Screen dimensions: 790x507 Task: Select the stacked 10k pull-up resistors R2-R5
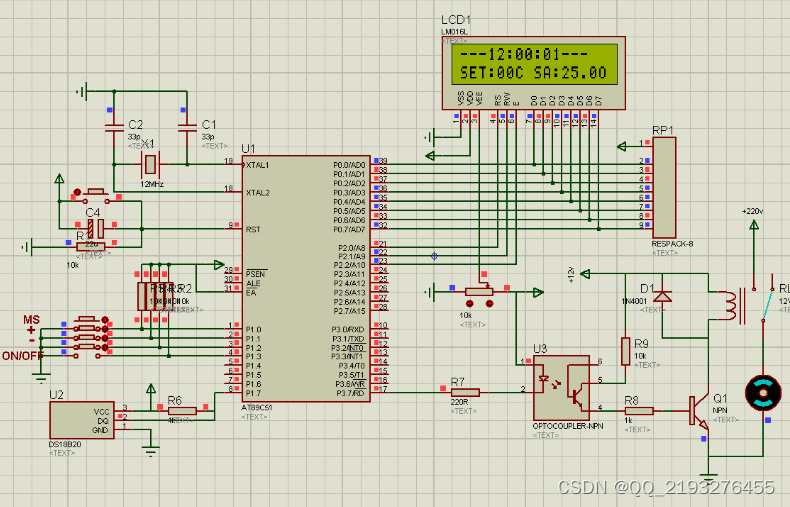155,296
